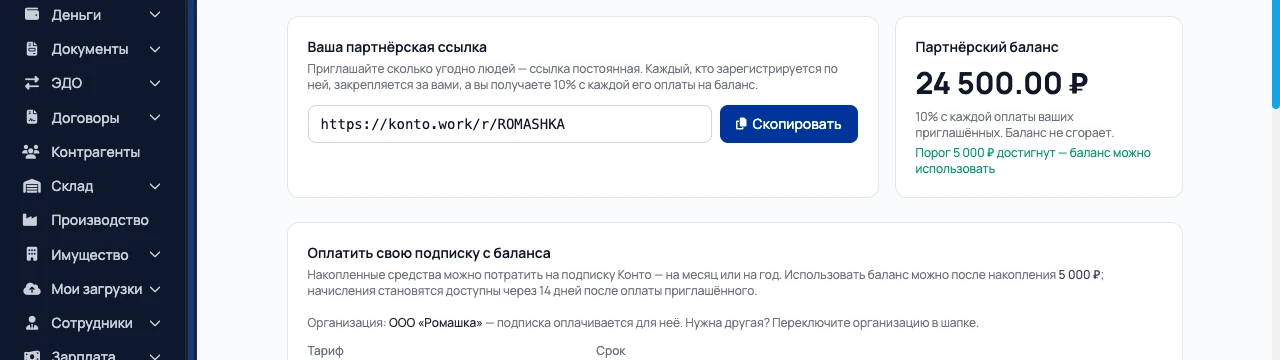Copy the partner link with Скопировать

click(x=789, y=124)
